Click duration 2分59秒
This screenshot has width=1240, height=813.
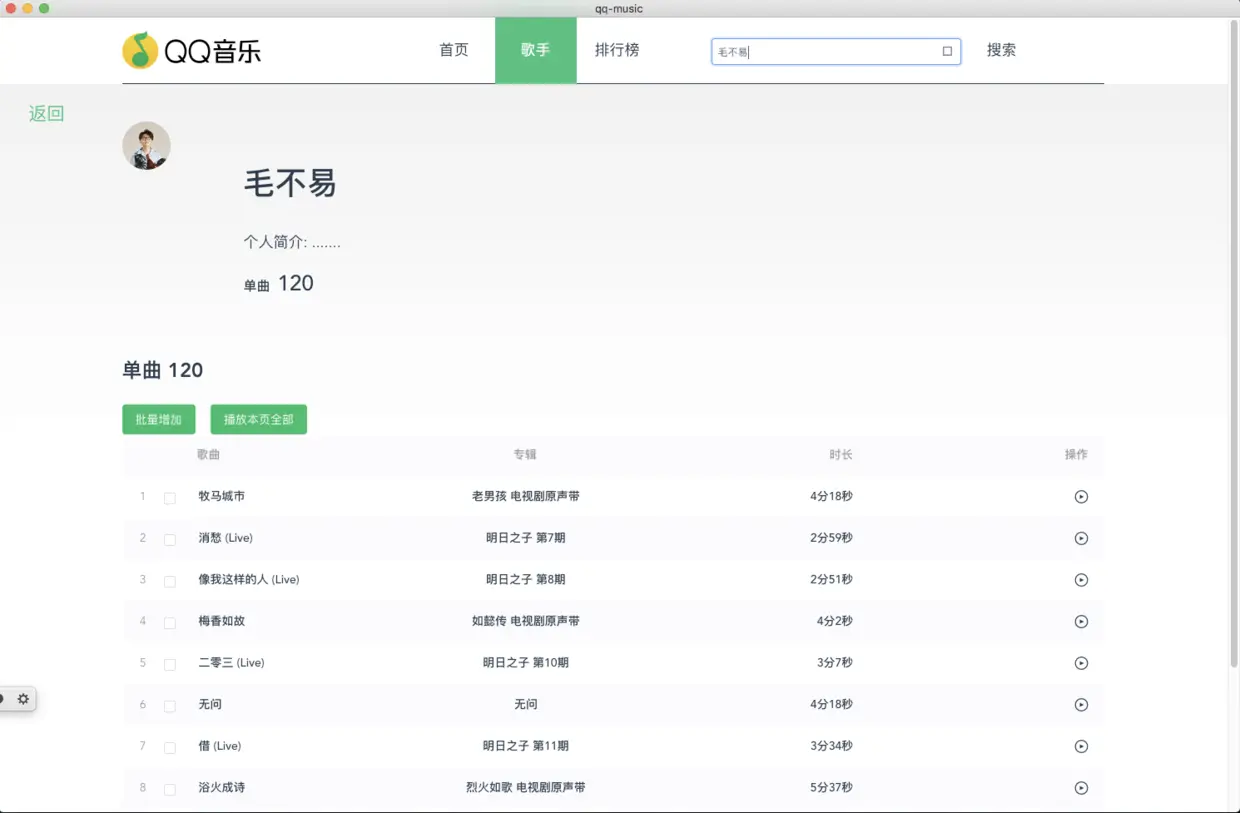831,538
